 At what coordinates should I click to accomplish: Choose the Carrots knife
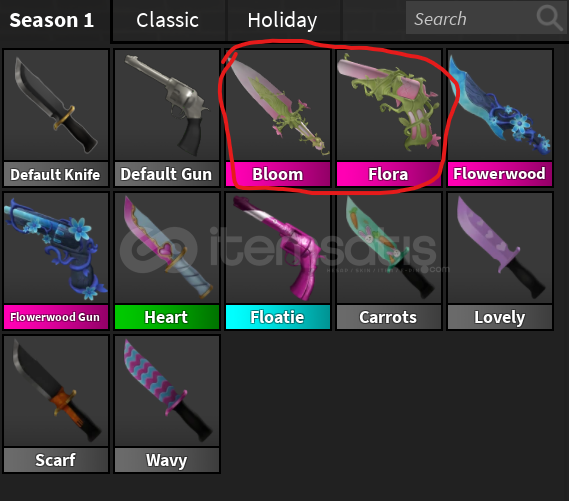pos(389,261)
